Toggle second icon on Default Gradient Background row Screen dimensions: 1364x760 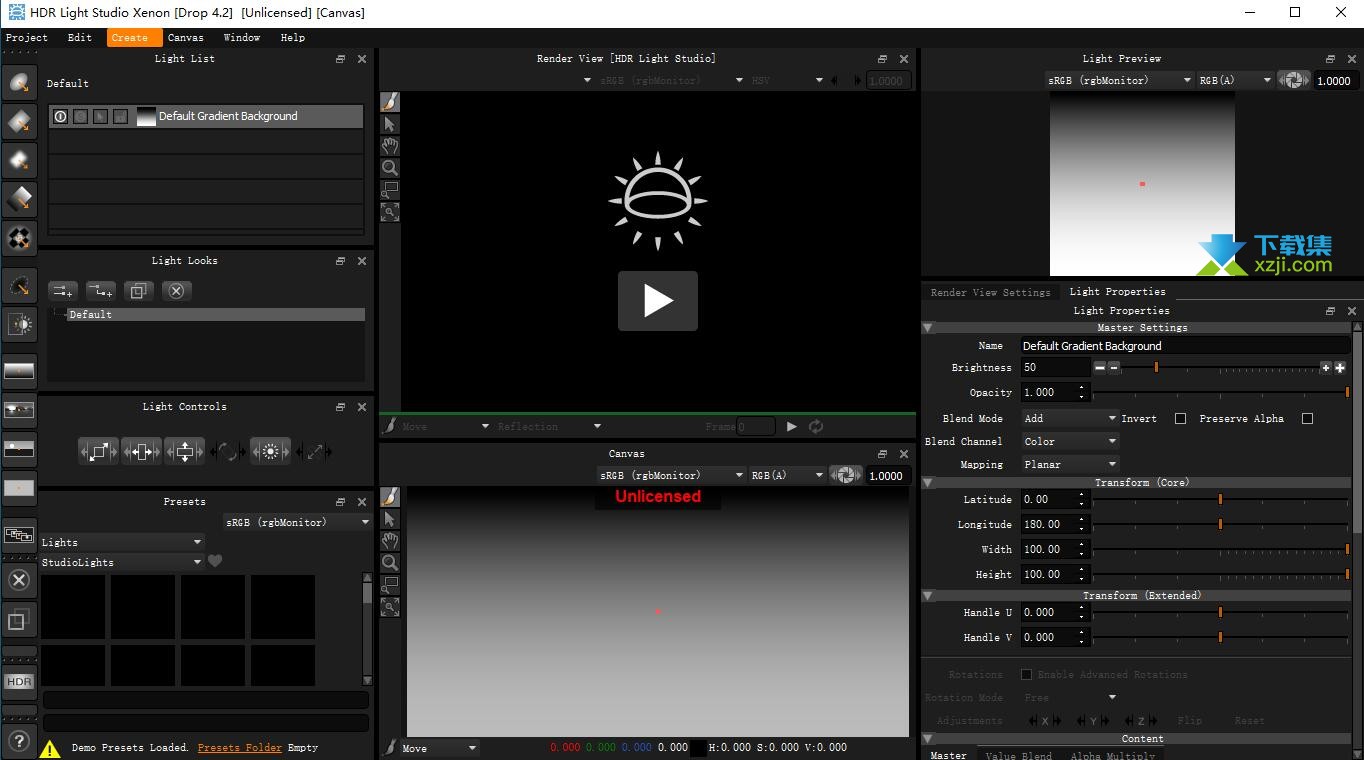80,116
